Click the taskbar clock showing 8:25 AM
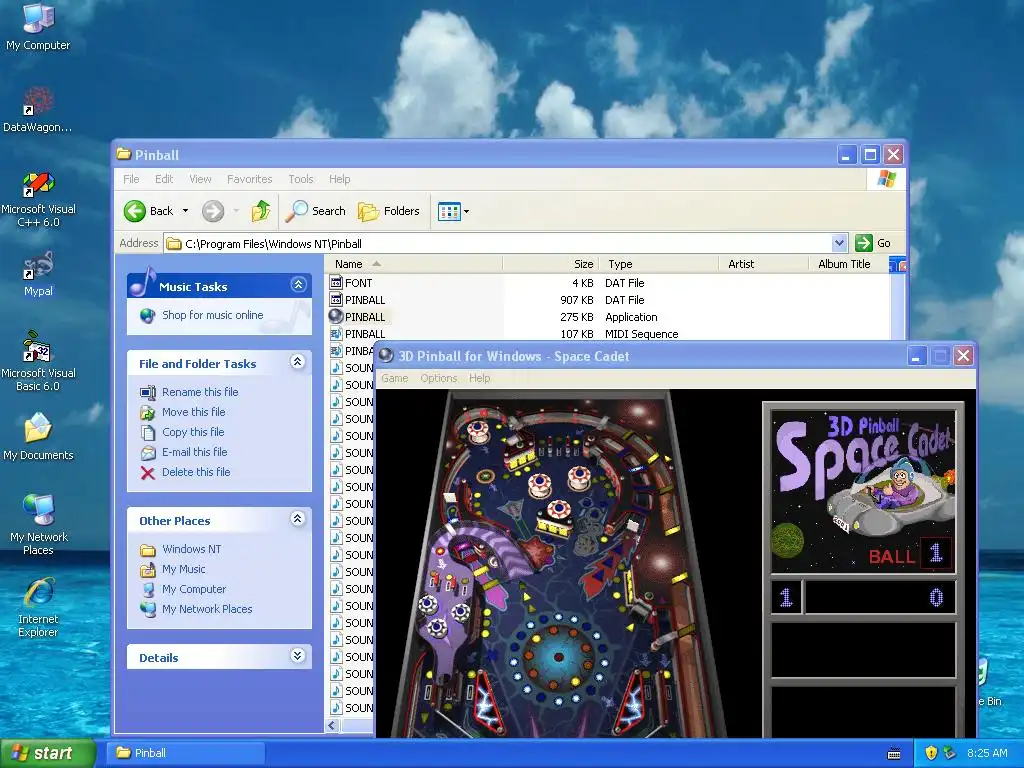 point(987,753)
